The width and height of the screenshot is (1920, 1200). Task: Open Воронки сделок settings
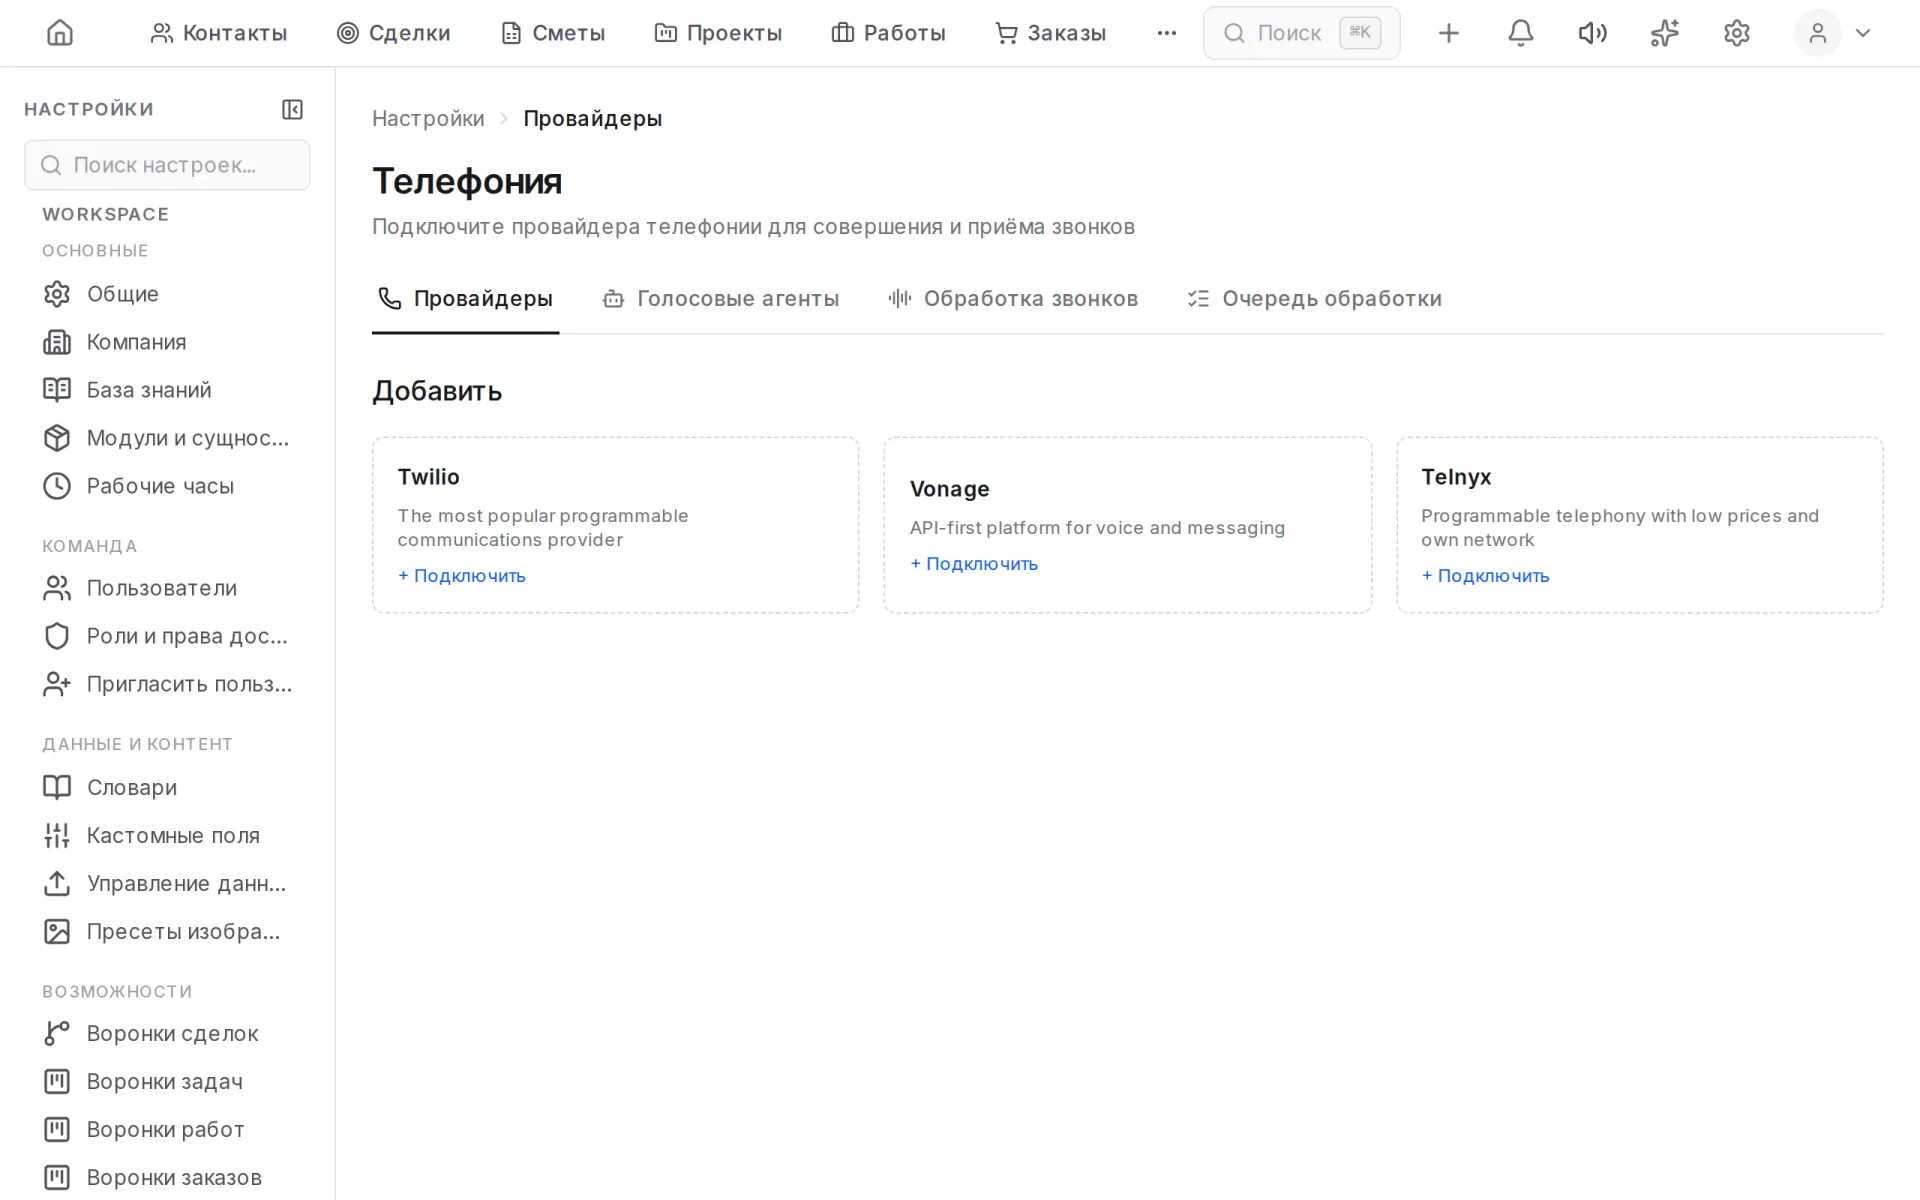pyautogui.click(x=167, y=1033)
